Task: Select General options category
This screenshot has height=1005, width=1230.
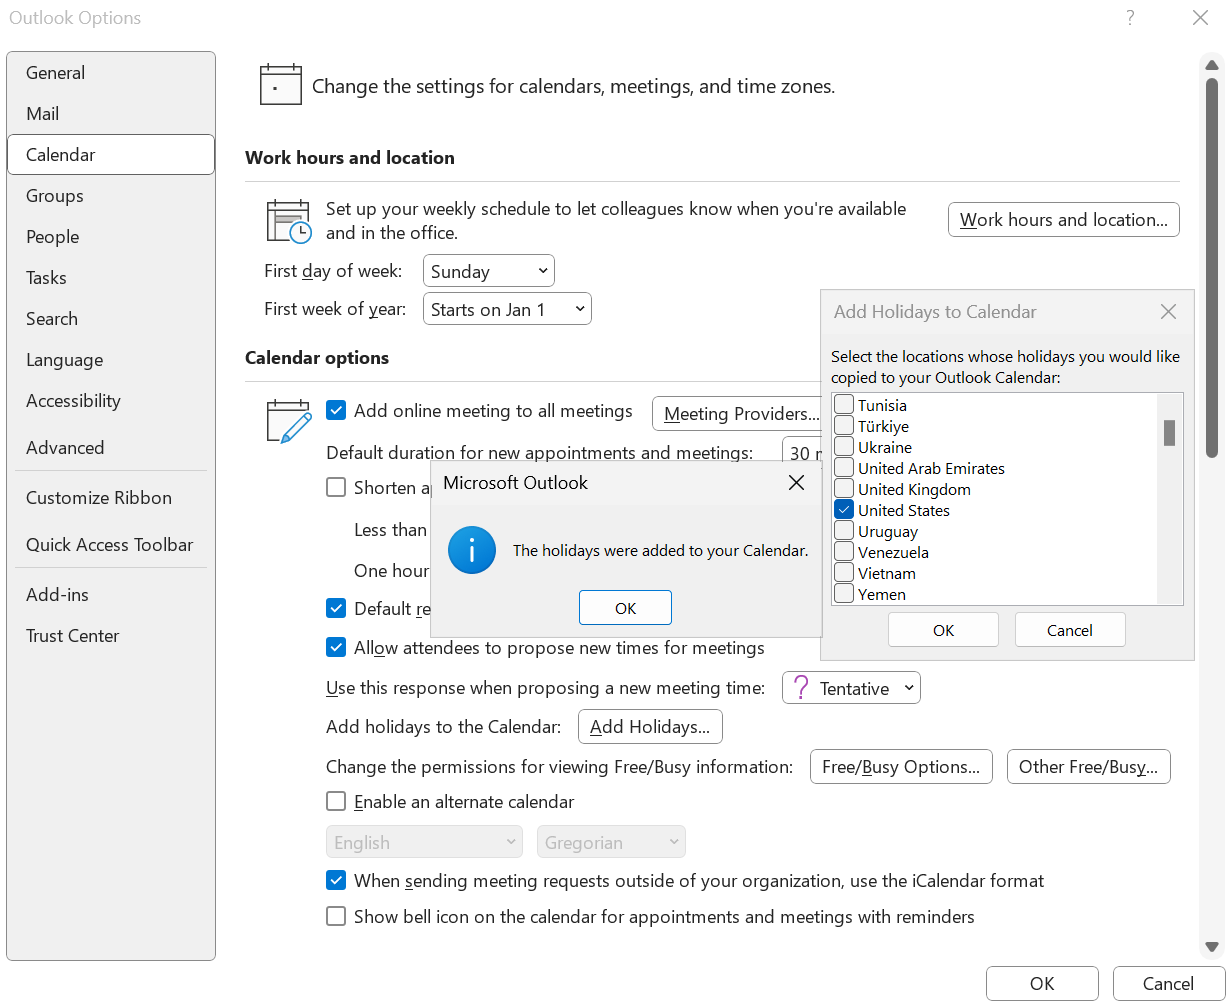Action: 111,73
